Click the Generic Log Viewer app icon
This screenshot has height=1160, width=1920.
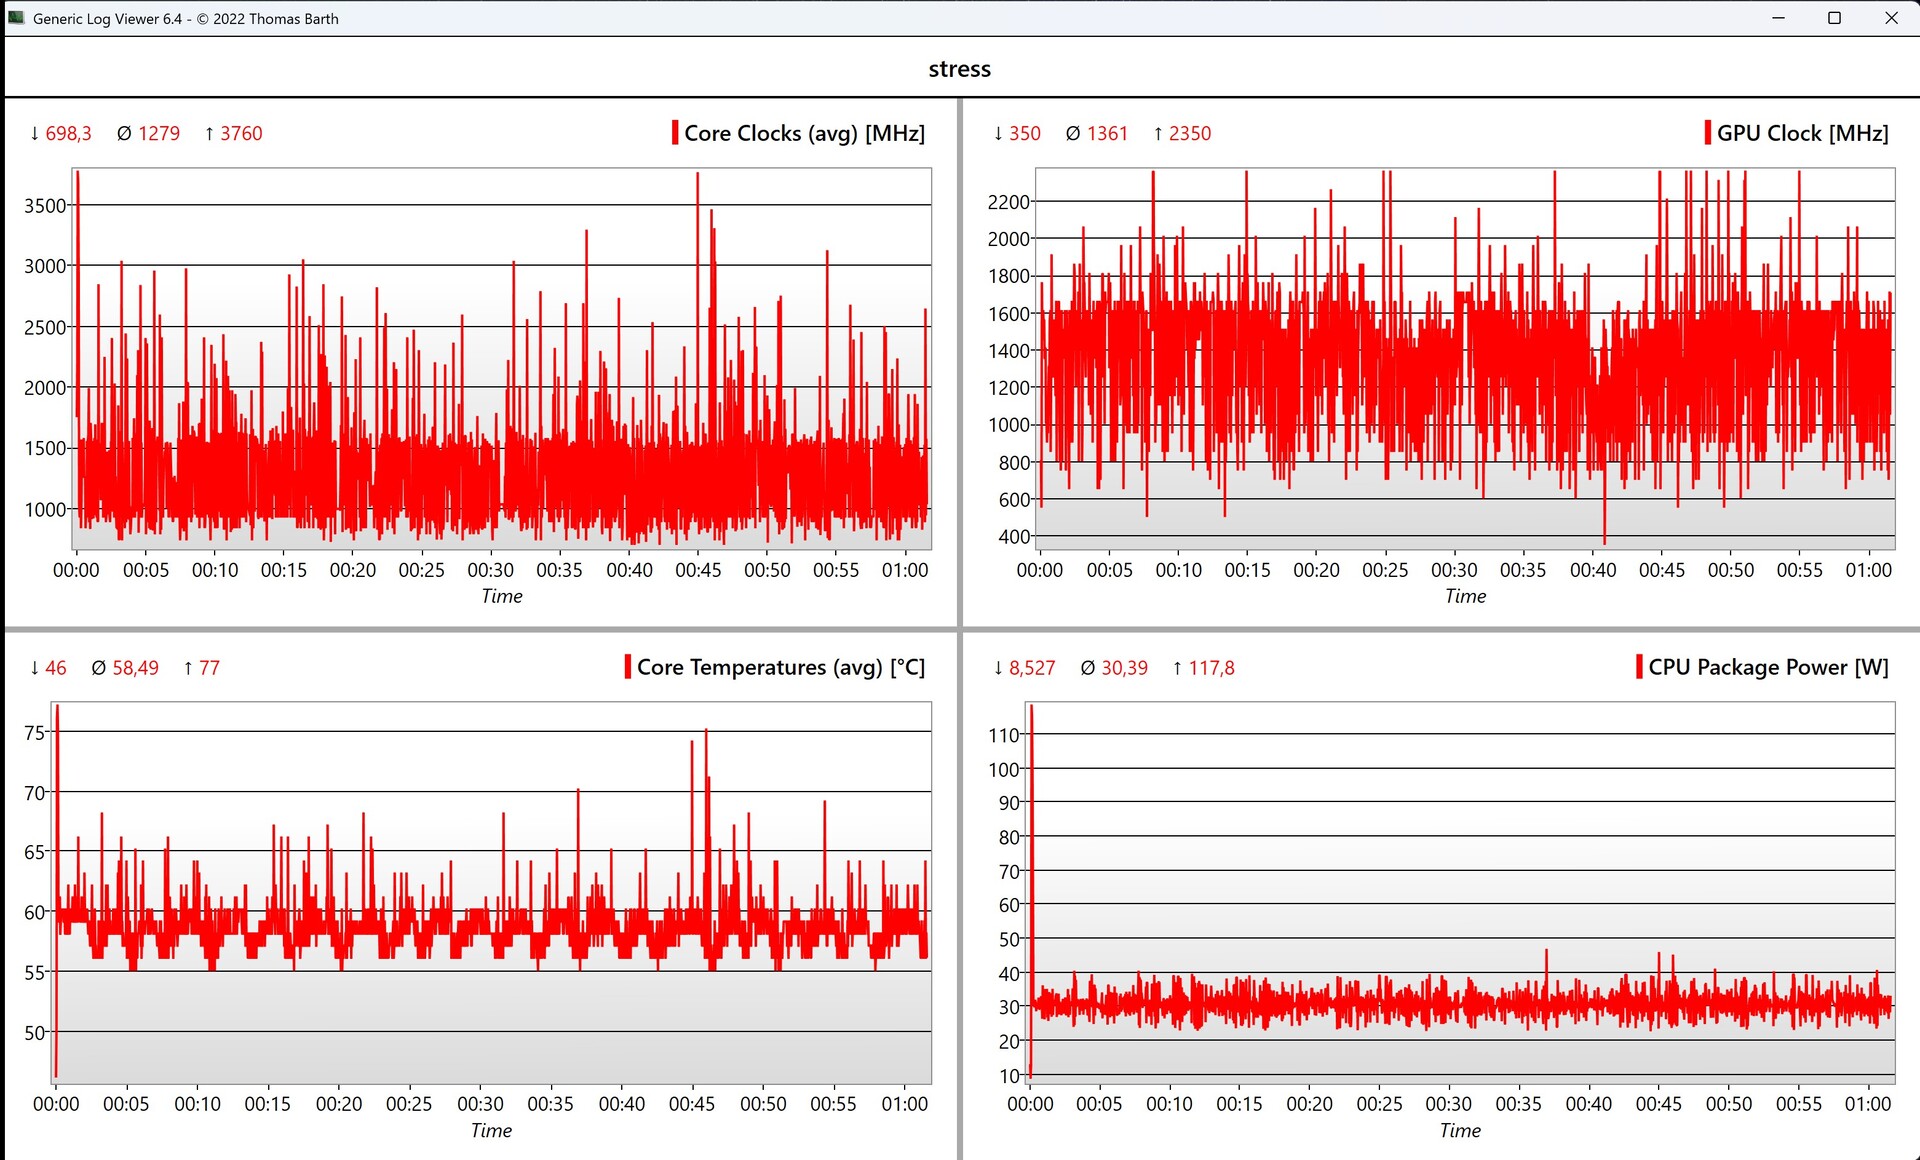pyautogui.click(x=16, y=18)
